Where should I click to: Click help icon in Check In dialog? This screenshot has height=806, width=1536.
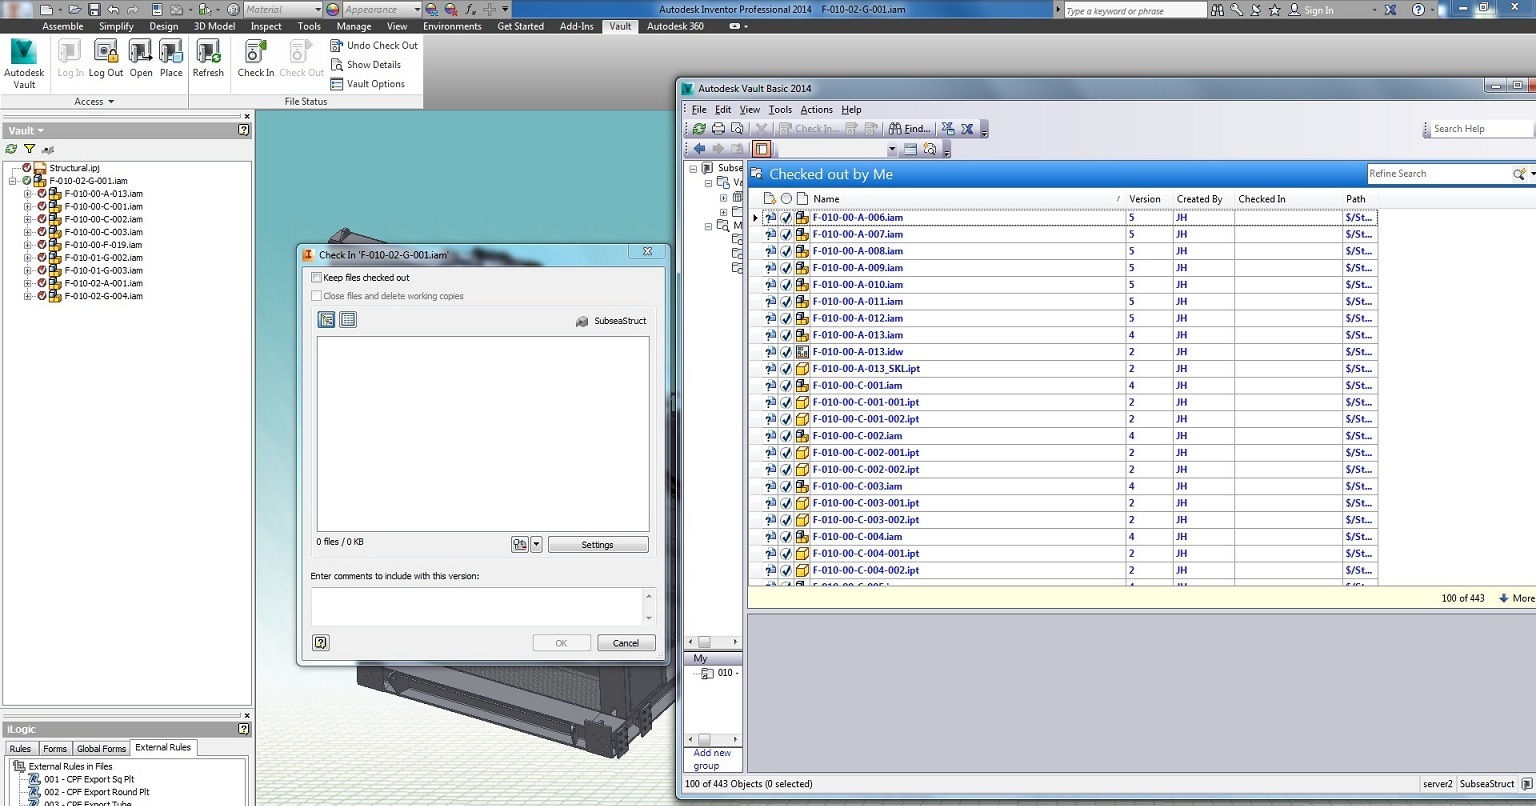[x=321, y=643]
